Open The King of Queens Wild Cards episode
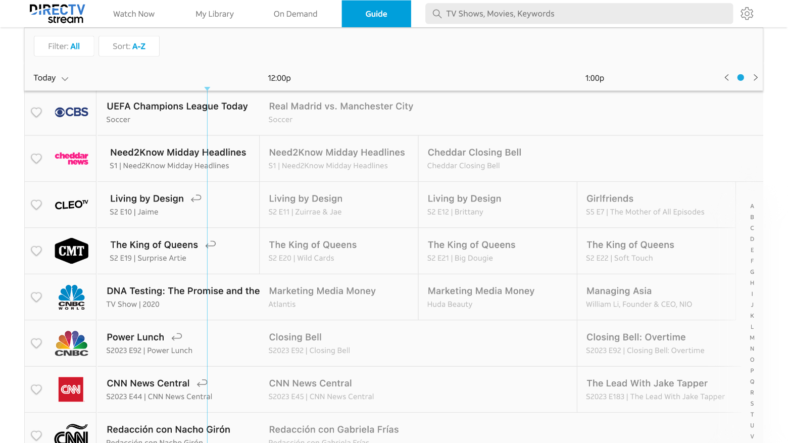788x443 pixels. coord(339,251)
